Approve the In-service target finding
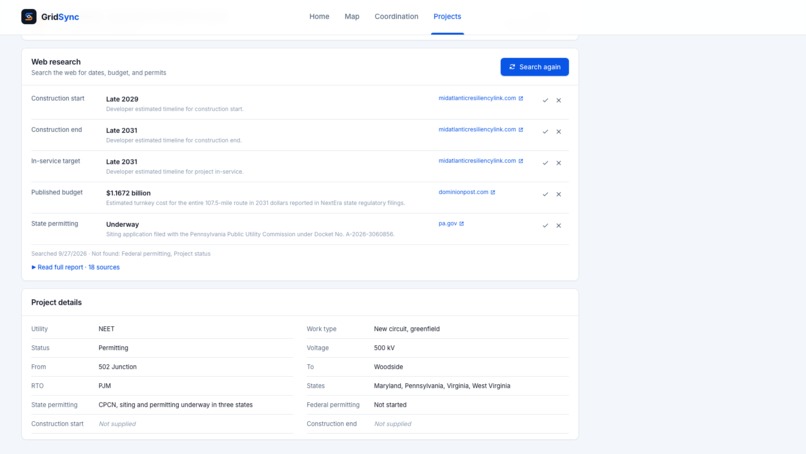Viewport: 806px width, 454px height. (545, 163)
